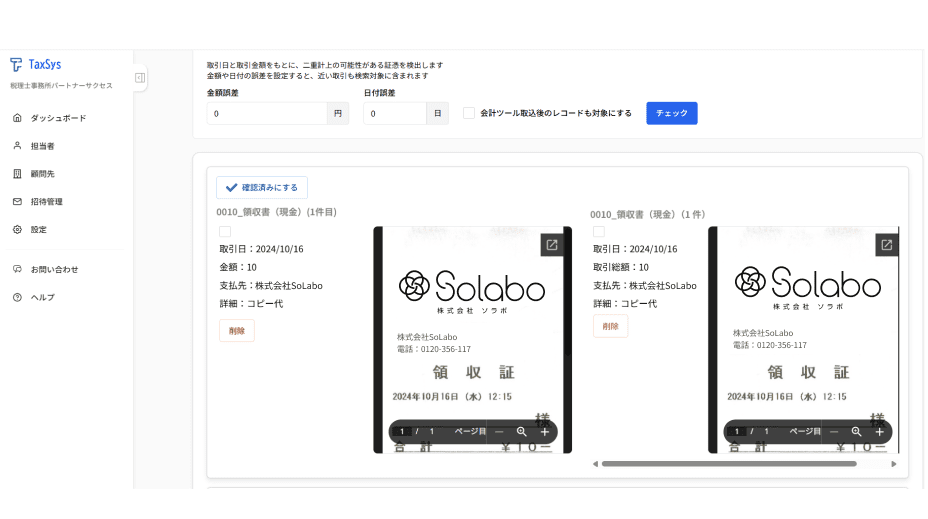The image size is (928, 519).
Task: Go to 顧問先 in the sidebar
Action: pyautogui.click(x=42, y=174)
